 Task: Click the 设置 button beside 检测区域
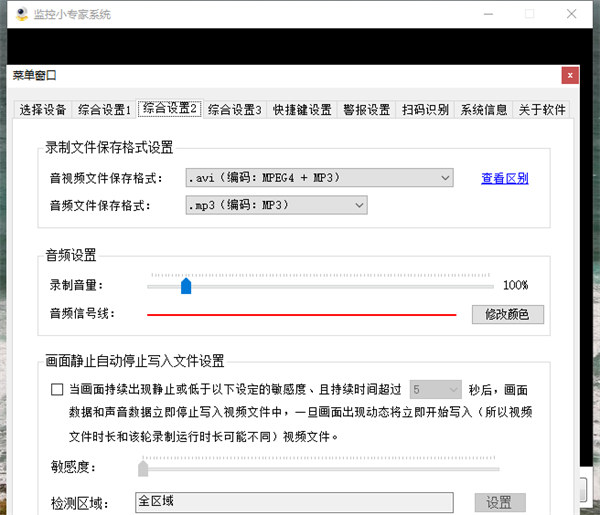coord(500,502)
